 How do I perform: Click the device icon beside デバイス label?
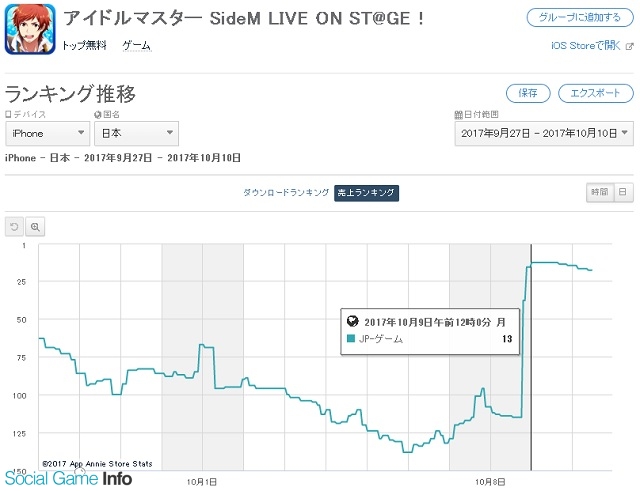[x=8, y=114]
